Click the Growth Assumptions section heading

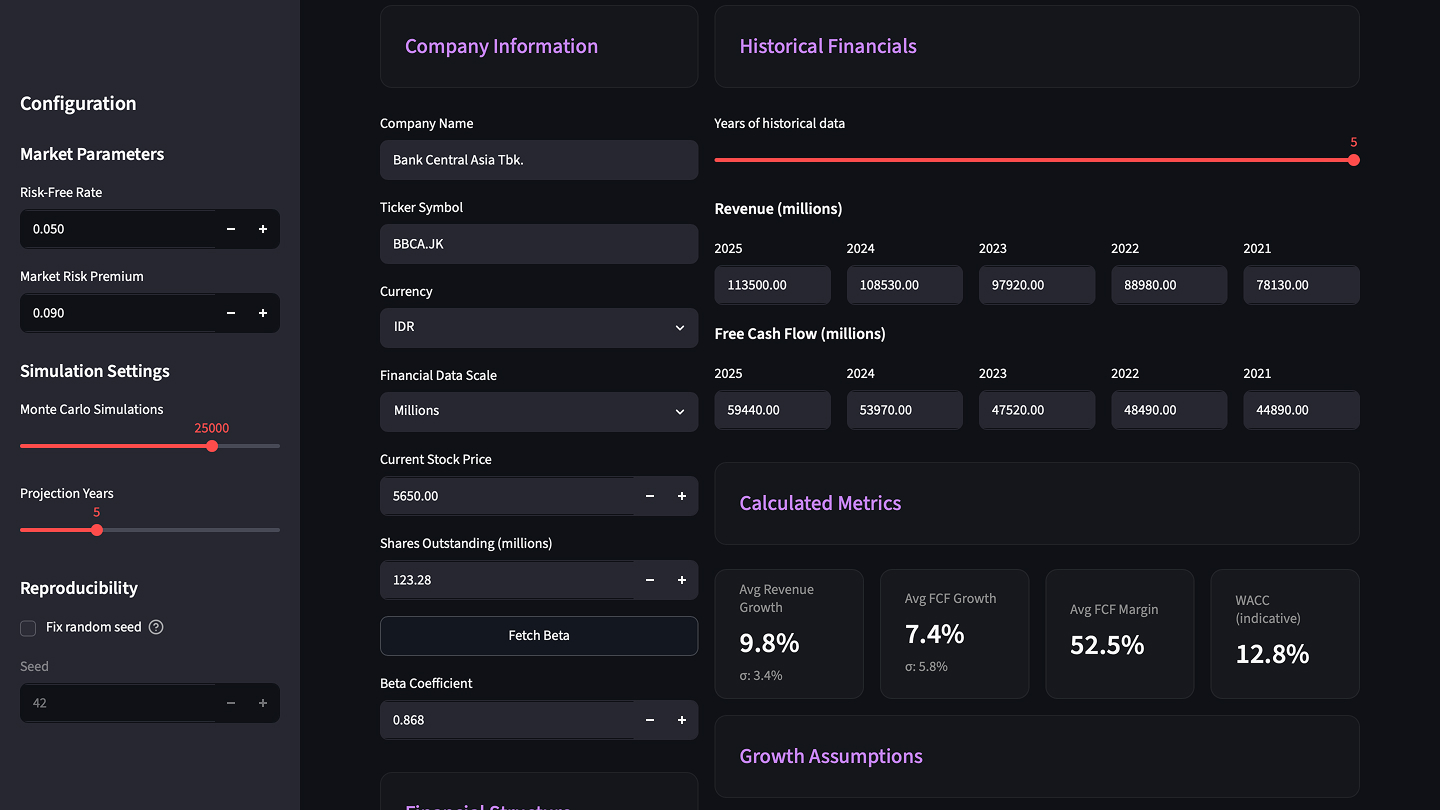pos(831,756)
